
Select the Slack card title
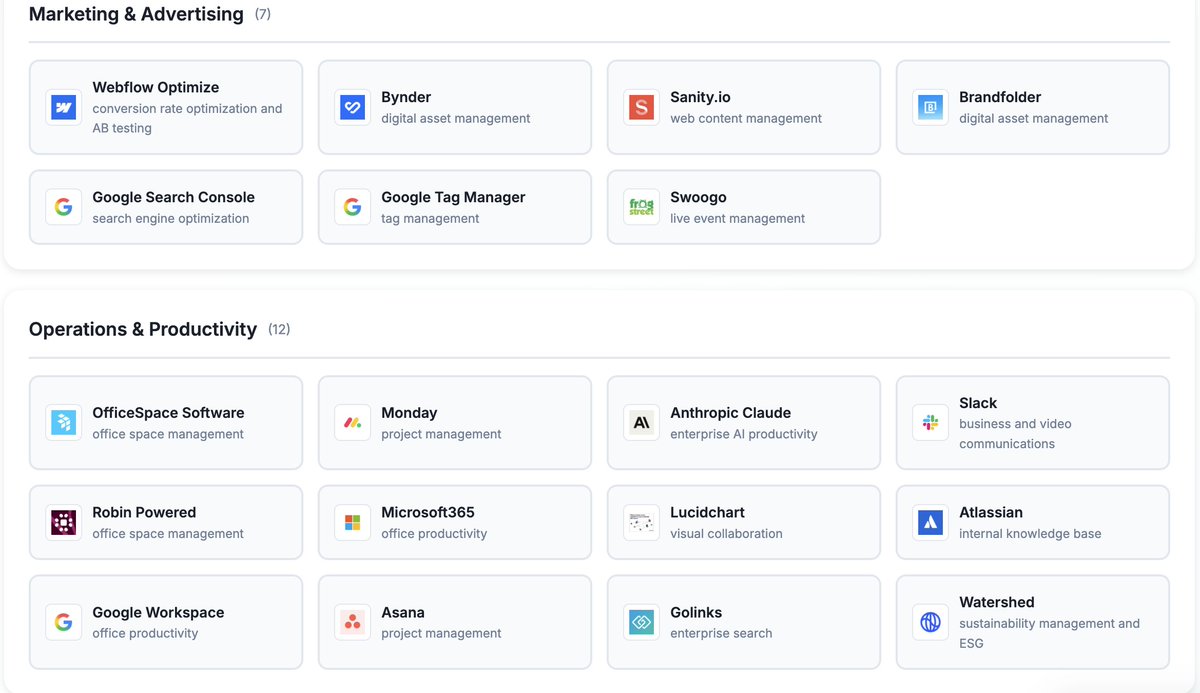[x=978, y=403]
